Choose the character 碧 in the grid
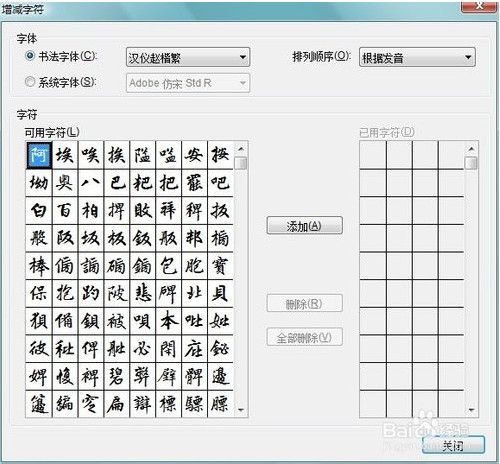500x464 pixels. [117, 376]
